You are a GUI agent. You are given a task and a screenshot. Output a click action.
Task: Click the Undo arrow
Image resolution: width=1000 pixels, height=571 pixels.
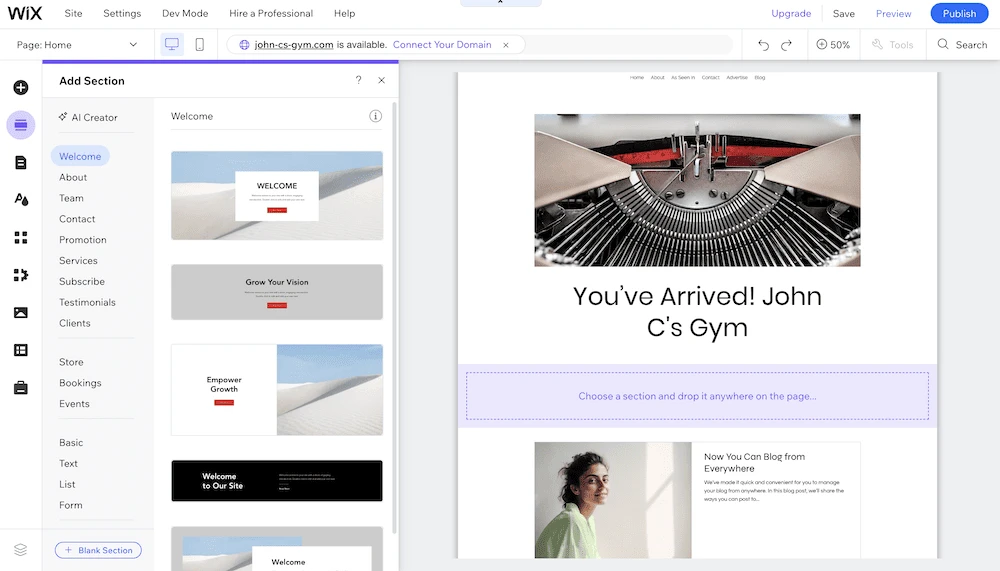[763, 45]
